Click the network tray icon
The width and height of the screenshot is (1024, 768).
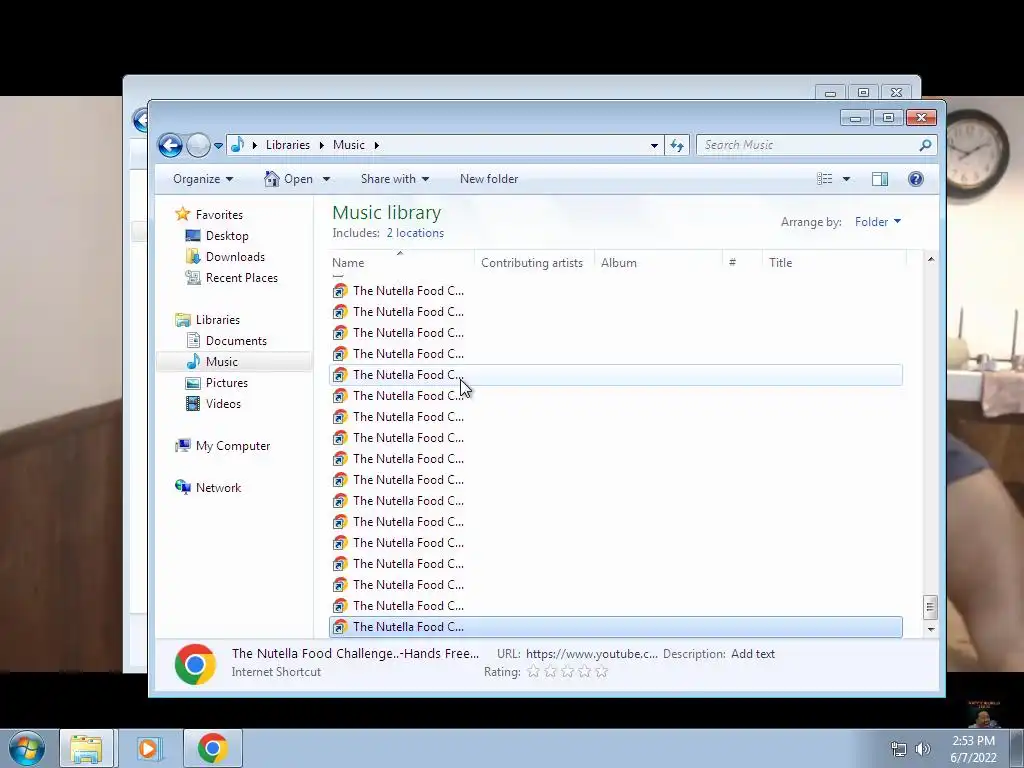[899, 749]
